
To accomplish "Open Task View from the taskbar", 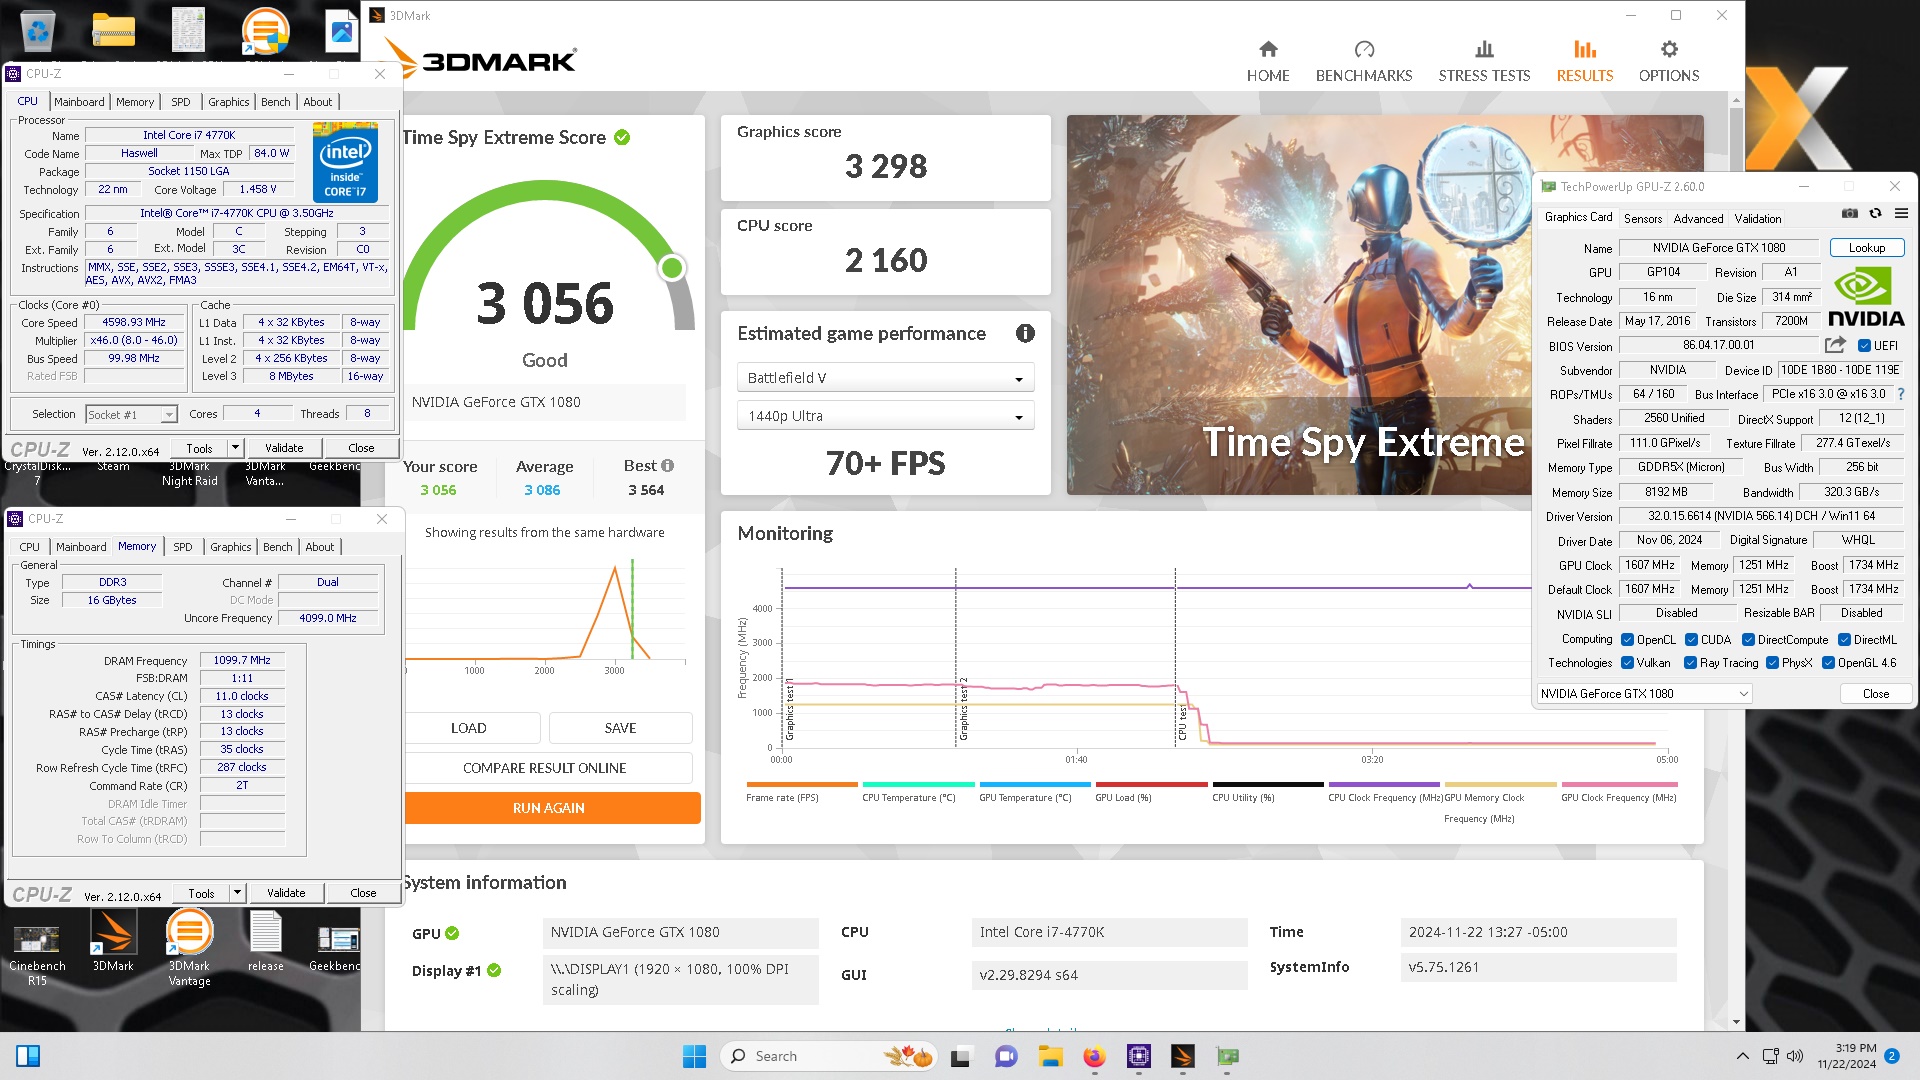I will tap(961, 1056).
